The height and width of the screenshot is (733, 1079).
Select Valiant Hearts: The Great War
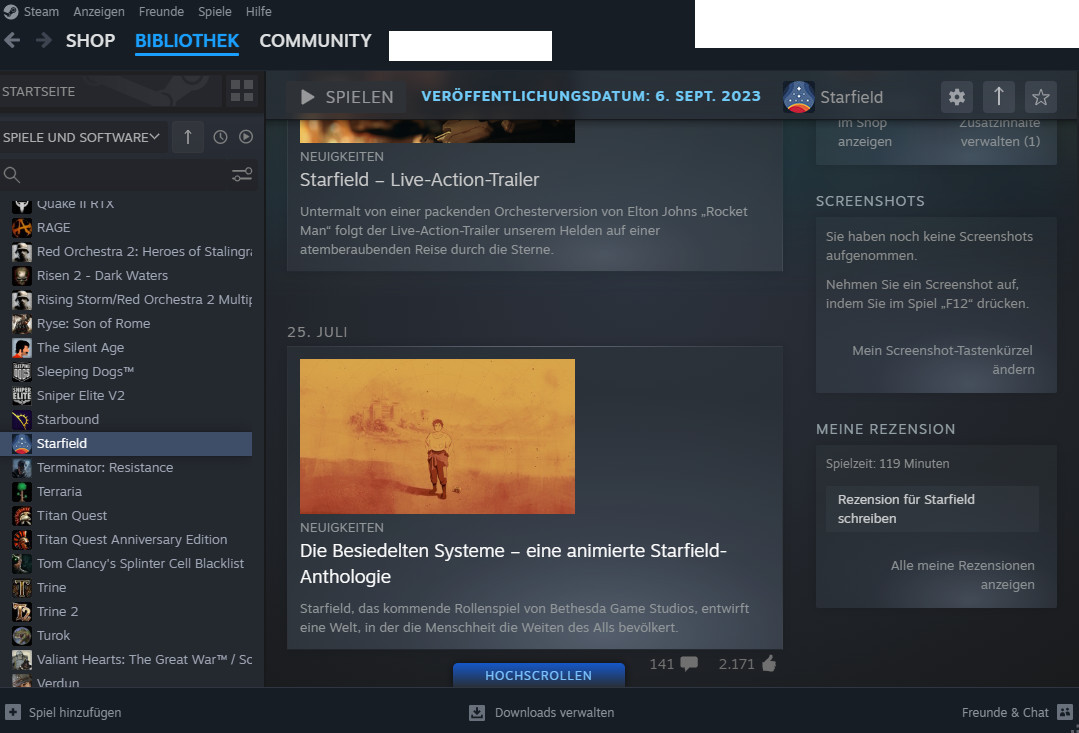(x=126, y=659)
